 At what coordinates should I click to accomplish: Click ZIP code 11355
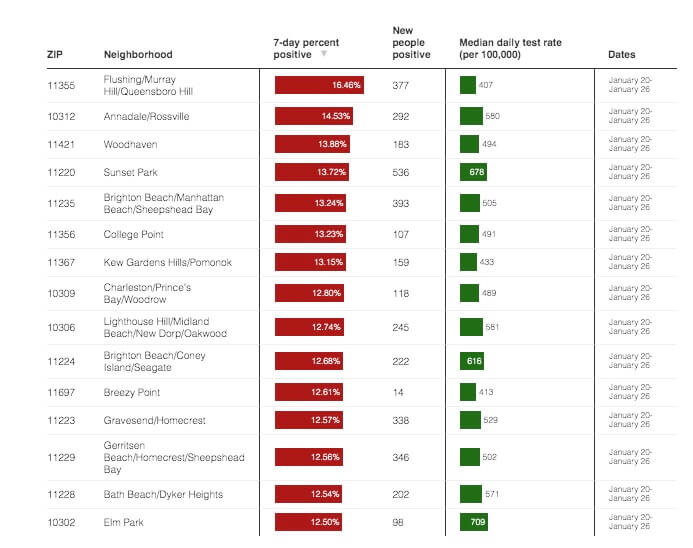click(x=62, y=86)
